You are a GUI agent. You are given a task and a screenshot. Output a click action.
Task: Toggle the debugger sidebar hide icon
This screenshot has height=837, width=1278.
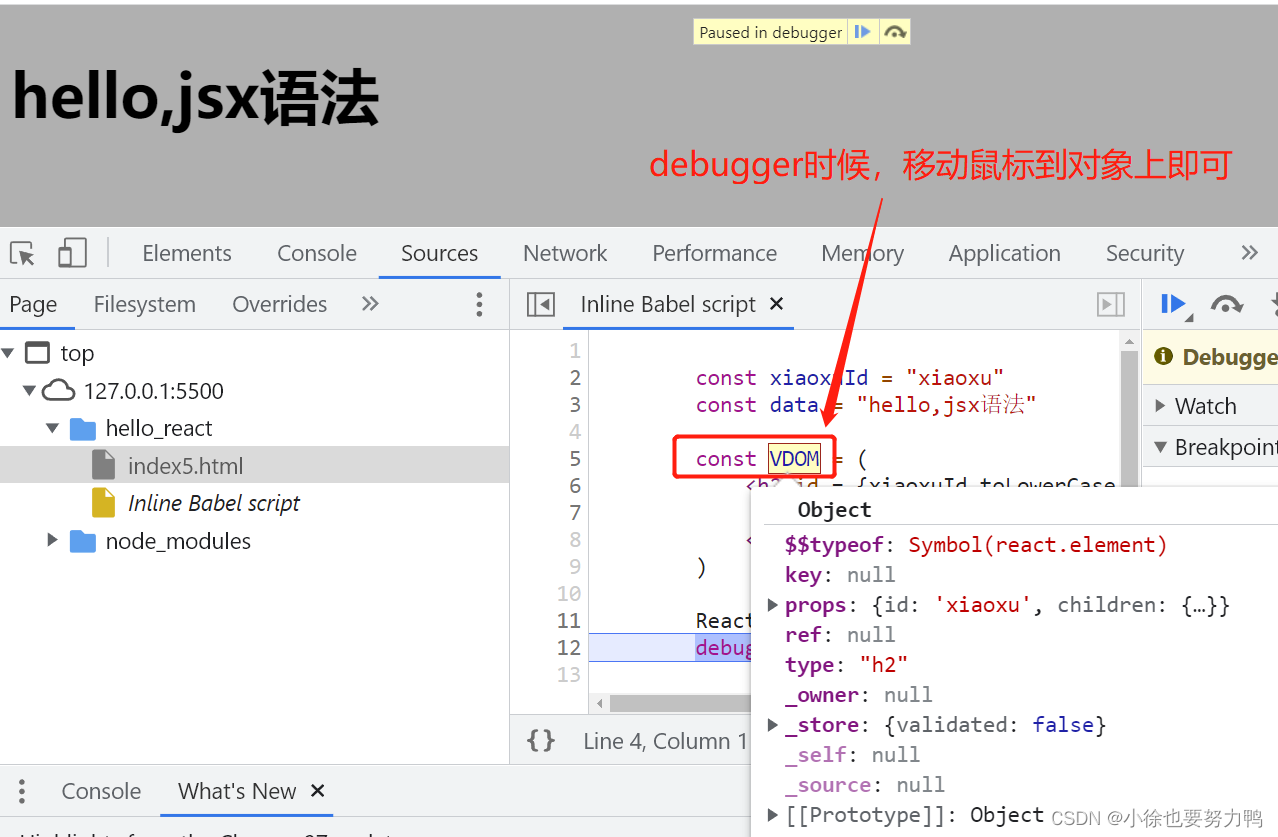coord(1111,304)
